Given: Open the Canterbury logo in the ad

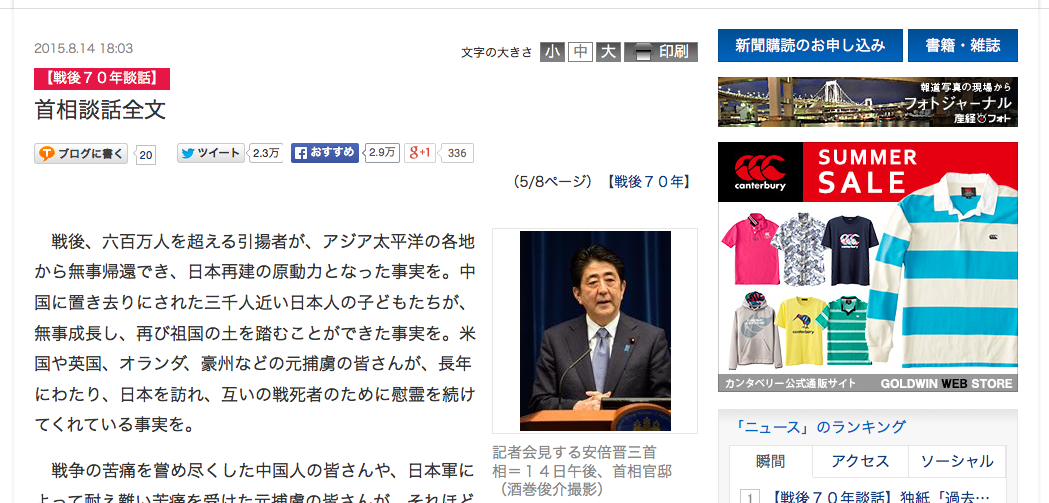Looking at the screenshot, I should (760, 173).
